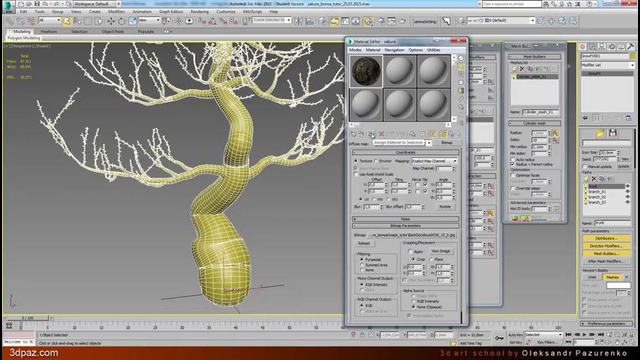Viewport: 640px width, 360px height.
Task: Switch to the Populate ribbon tab
Action: tap(146, 31)
